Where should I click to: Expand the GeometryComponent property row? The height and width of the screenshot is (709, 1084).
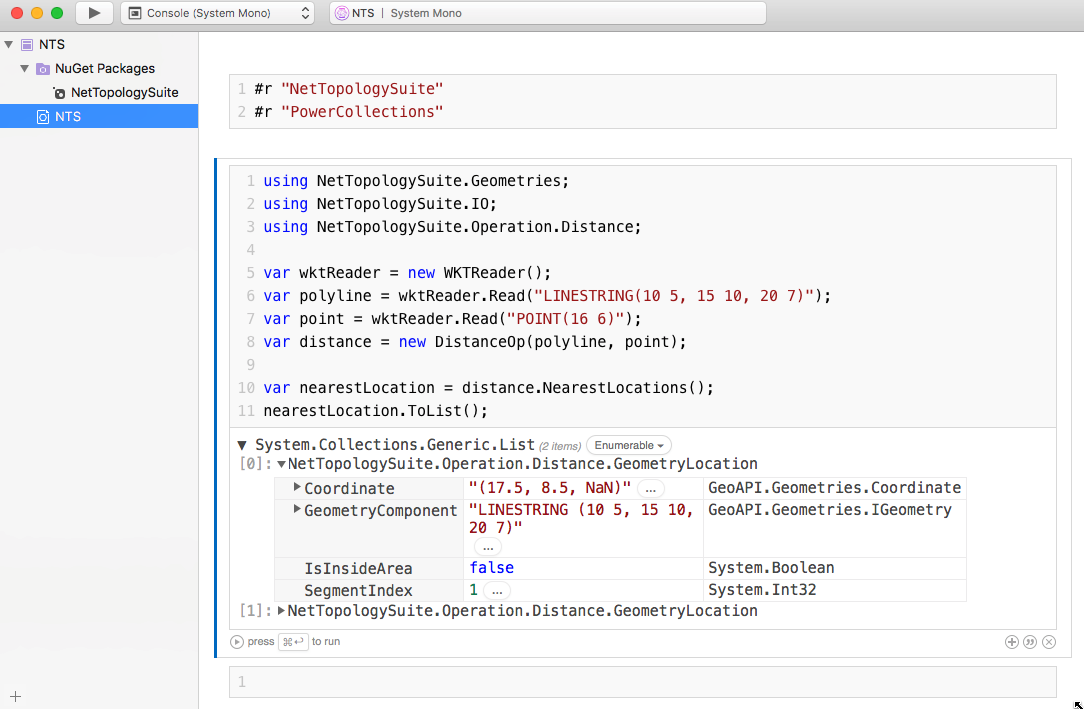pyautogui.click(x=297, y=510)
